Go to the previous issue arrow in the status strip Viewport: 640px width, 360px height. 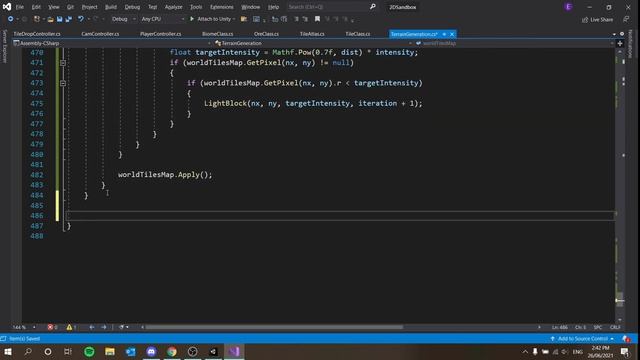point(91,327)
